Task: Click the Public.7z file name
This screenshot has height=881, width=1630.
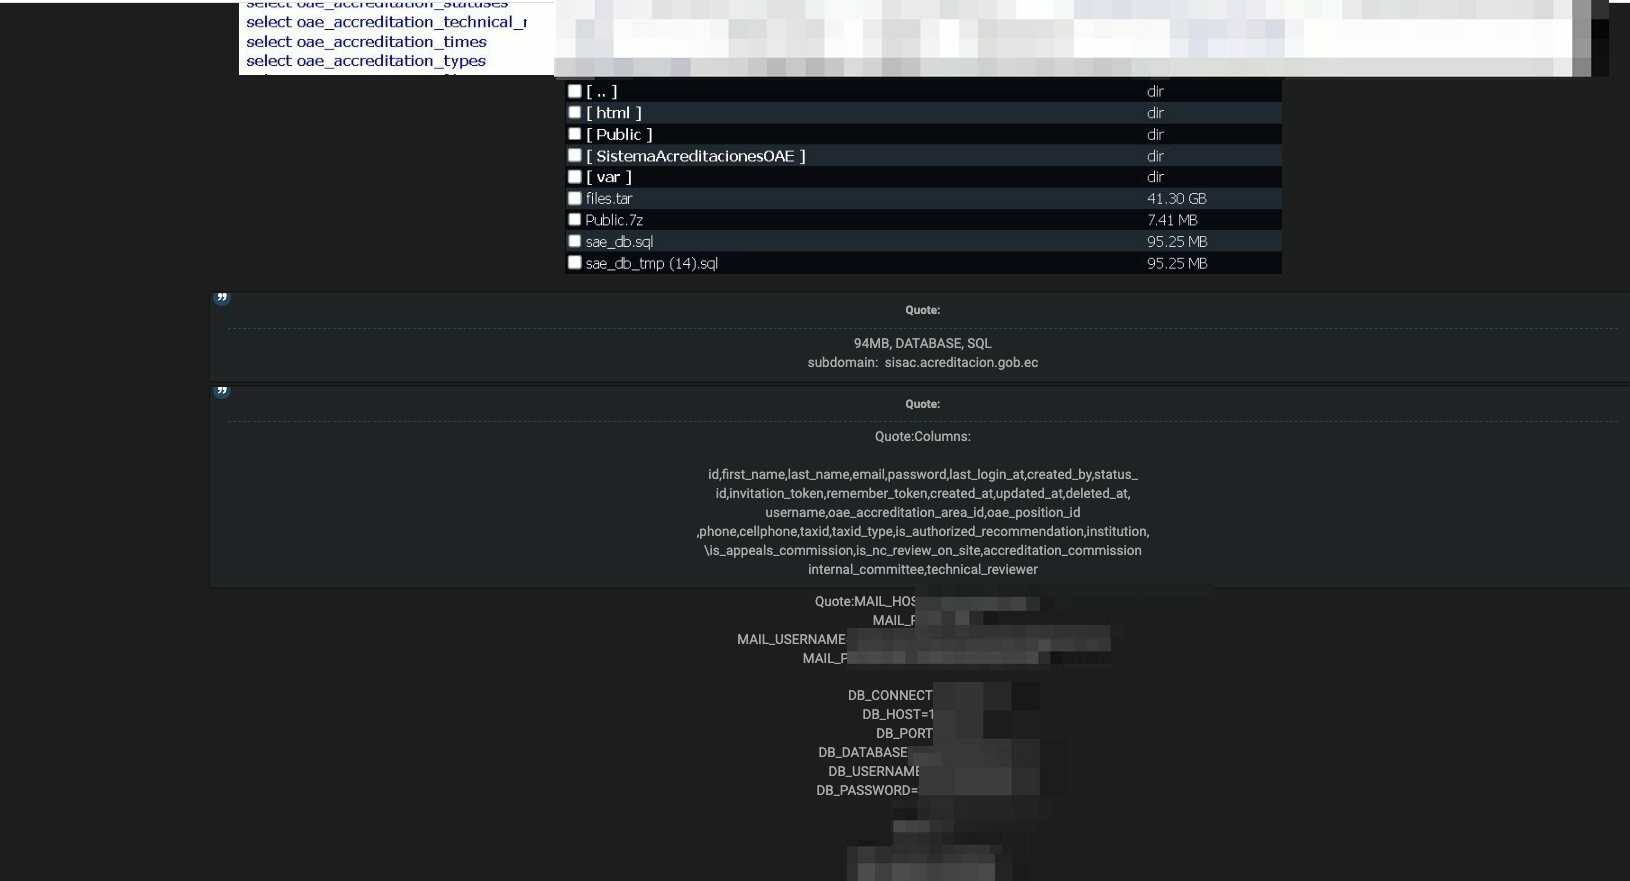Action: coord(614,220)
